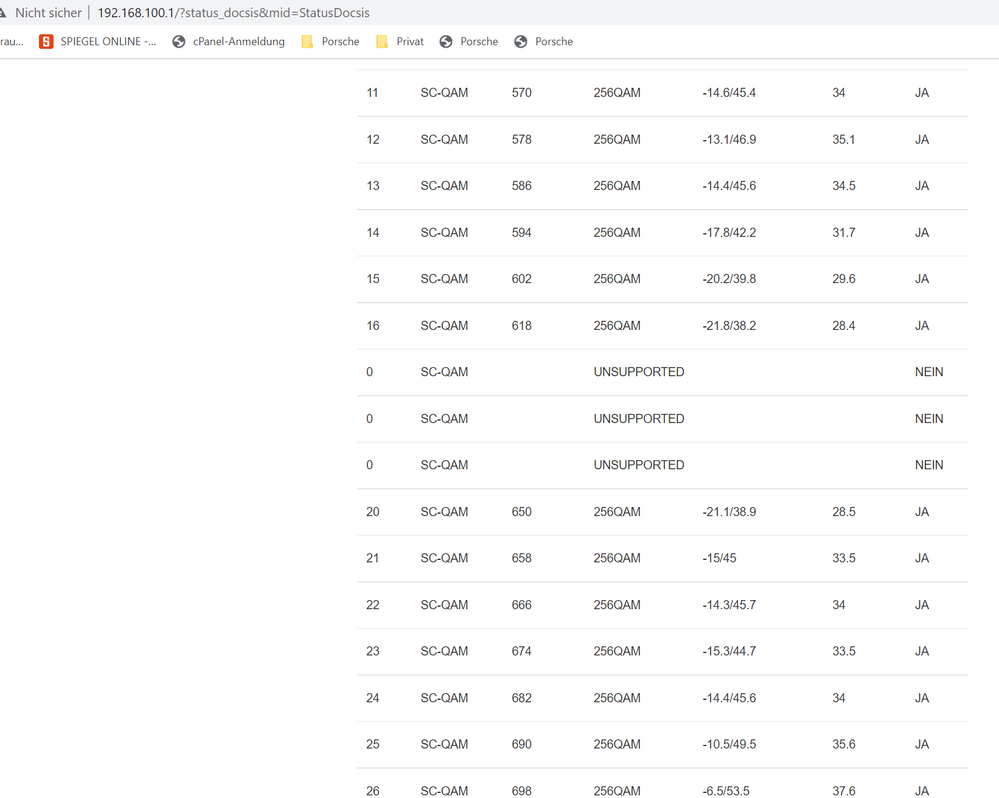Click channel number 22
Image resolution: width=999 pixels, height=798 pixels.
pos(373,604)
